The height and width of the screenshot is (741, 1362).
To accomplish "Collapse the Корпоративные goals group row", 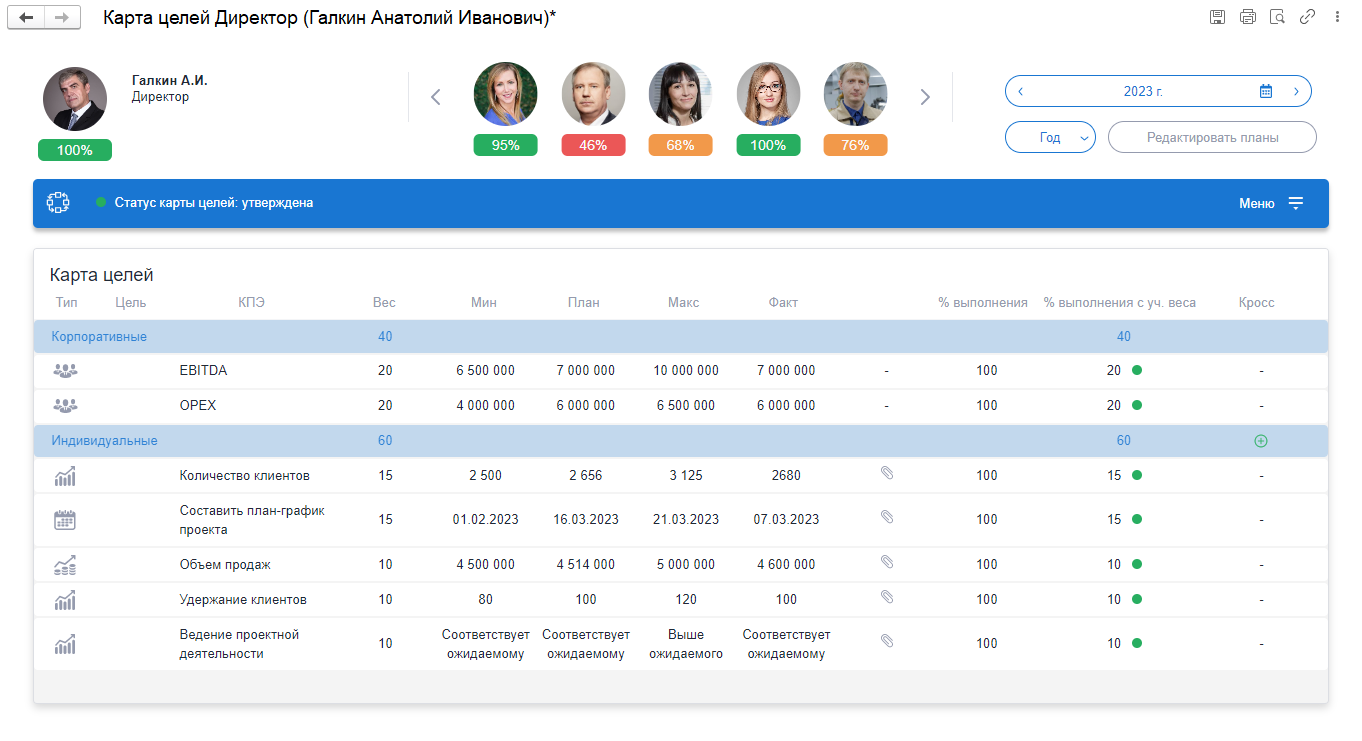I will click(680, 337).
